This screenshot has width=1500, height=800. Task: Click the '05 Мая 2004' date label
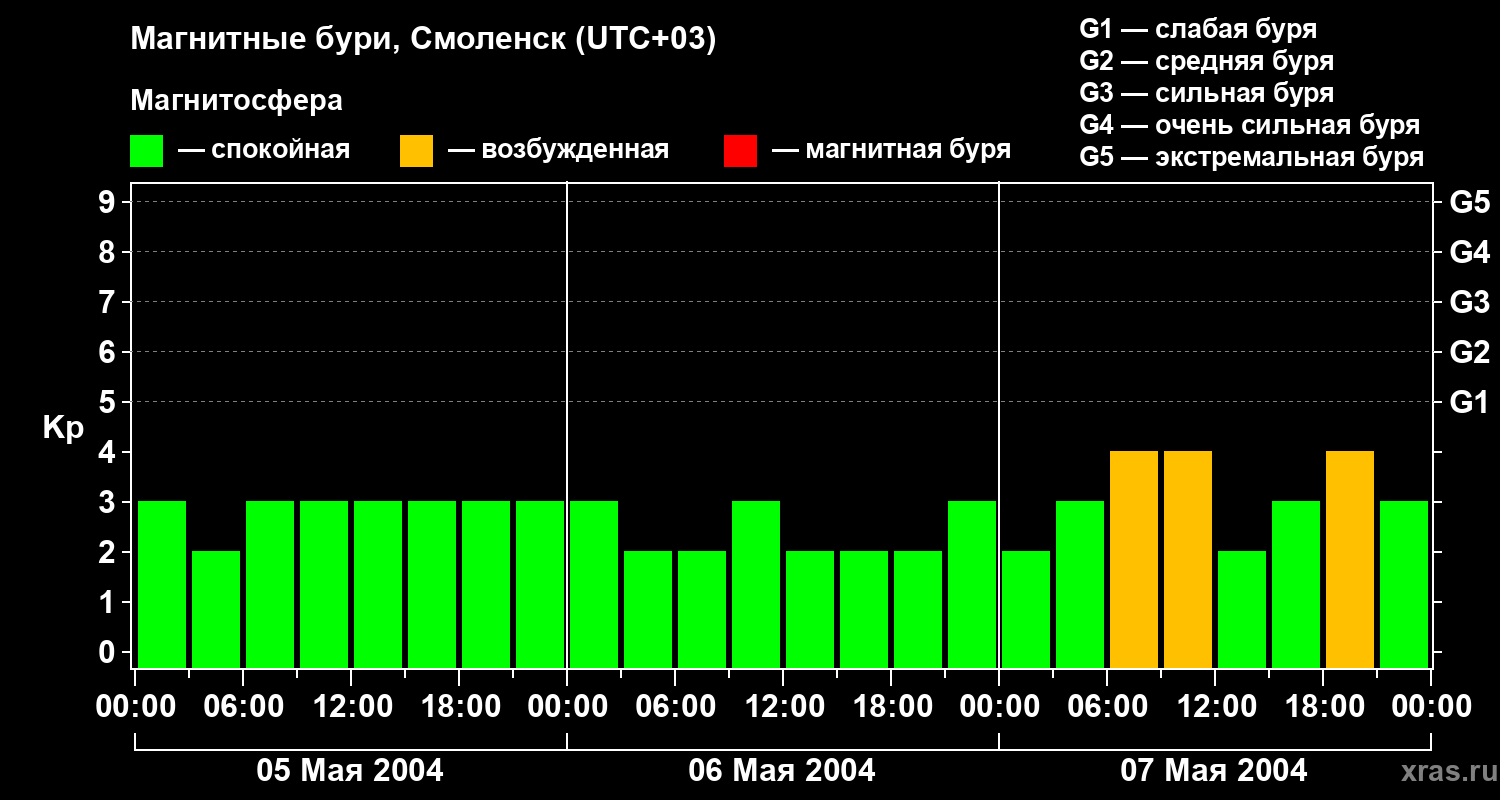(x=350, y=770)
